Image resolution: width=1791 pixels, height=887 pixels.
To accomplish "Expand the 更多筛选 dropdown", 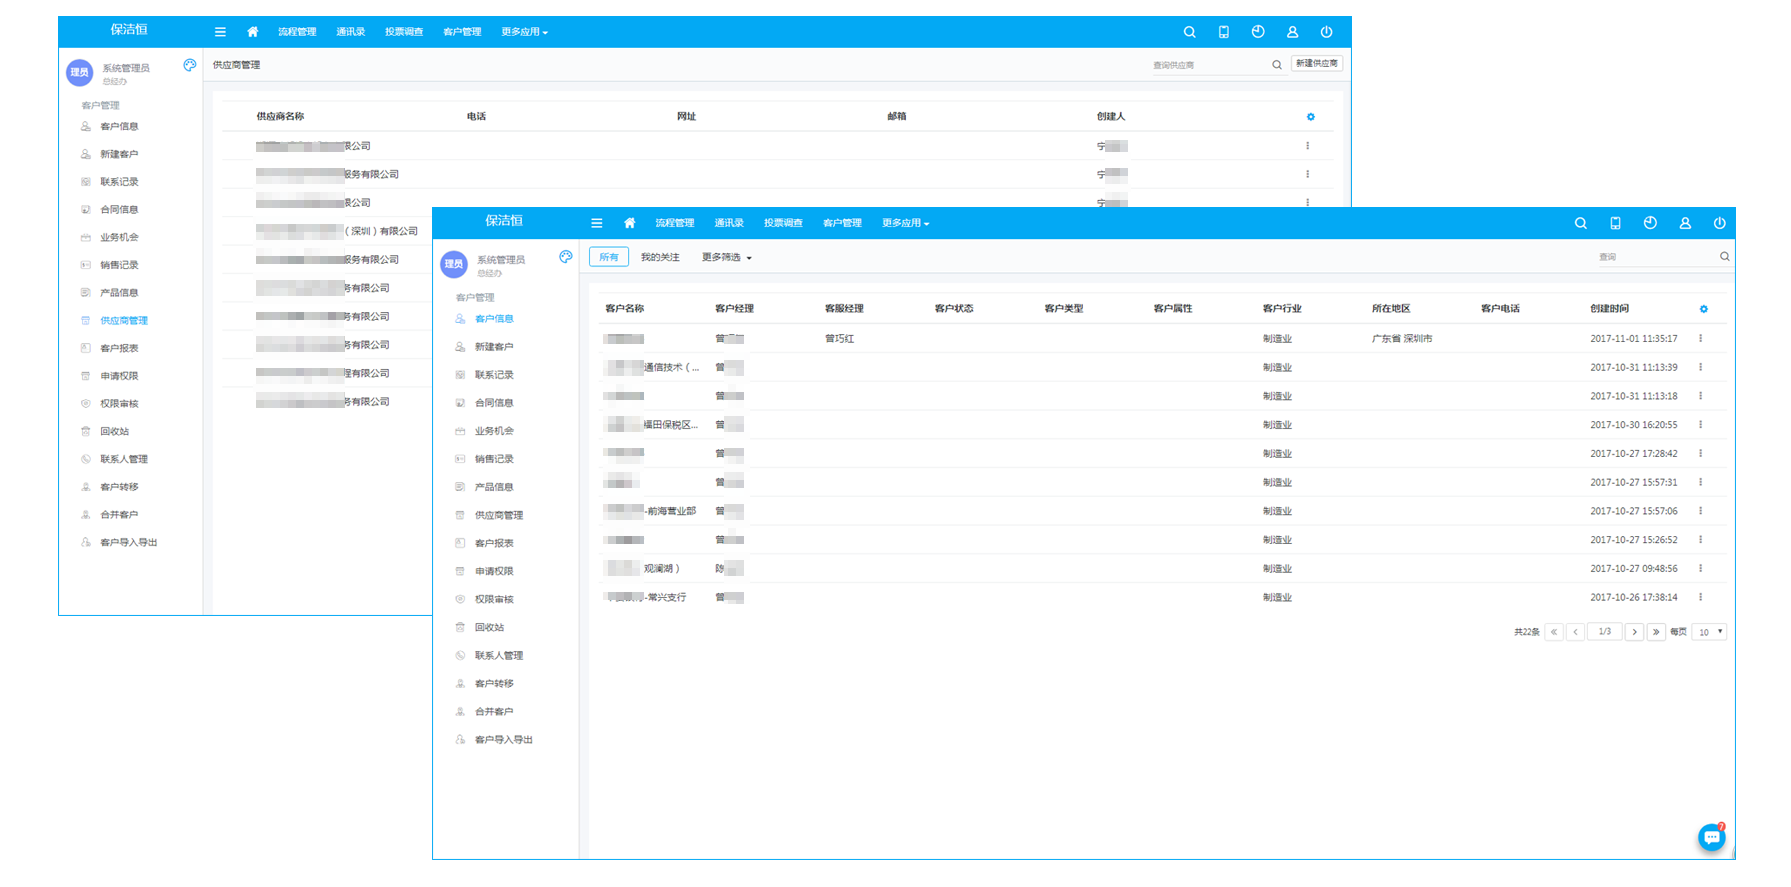I will [x=726, y=257].
